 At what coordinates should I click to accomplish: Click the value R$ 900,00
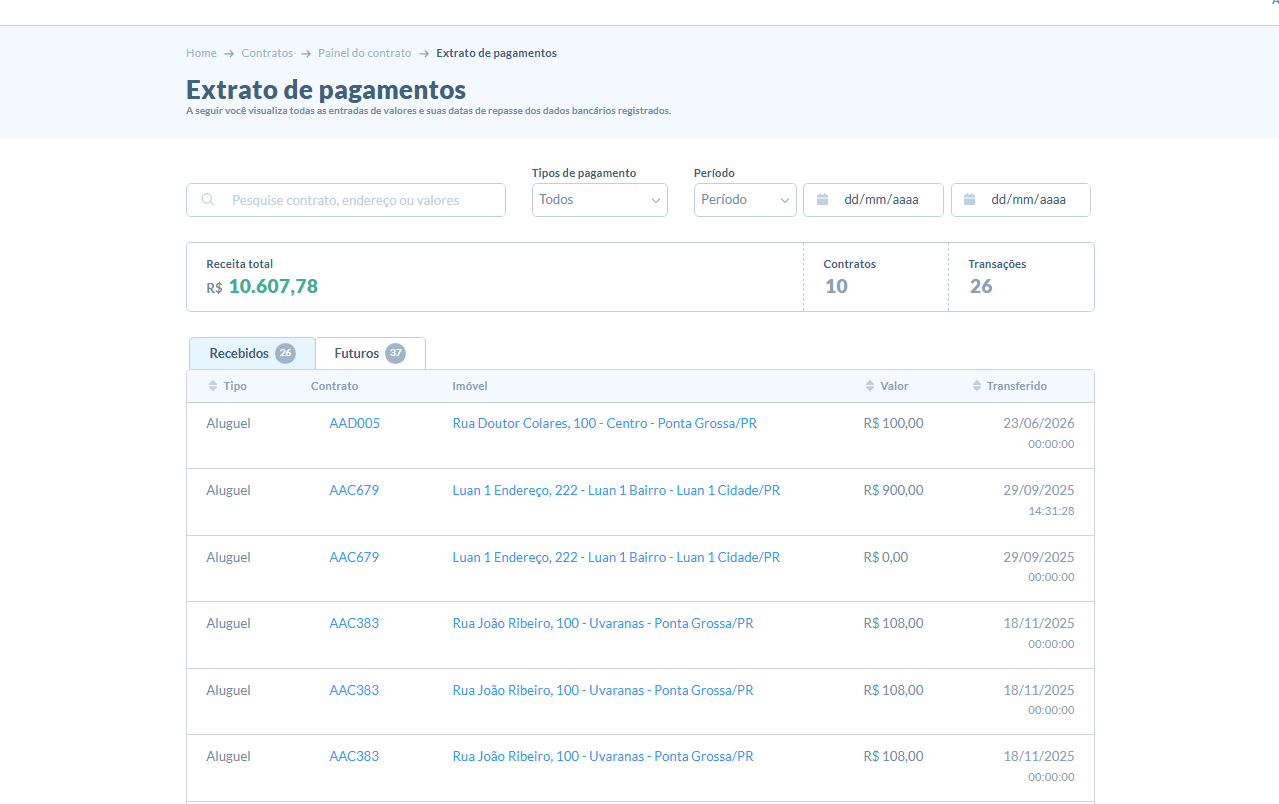(x=893, y=490)
